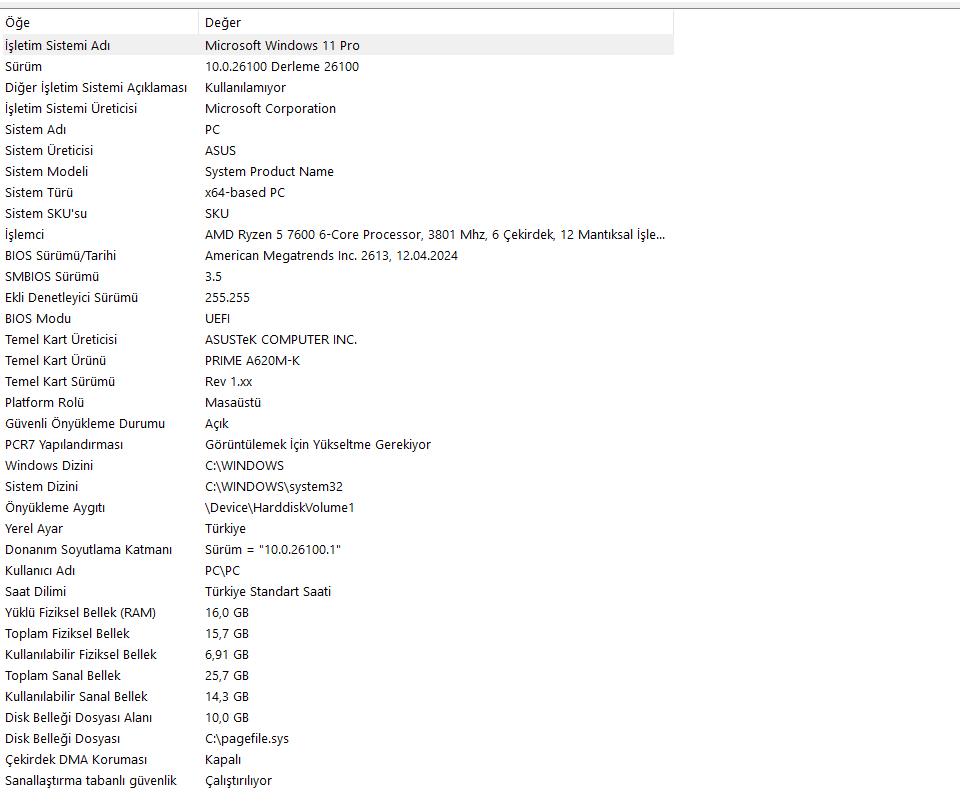
Task: Select 'Ekli Denetleyici Sürümü' row label
Action: pos(72,298)
